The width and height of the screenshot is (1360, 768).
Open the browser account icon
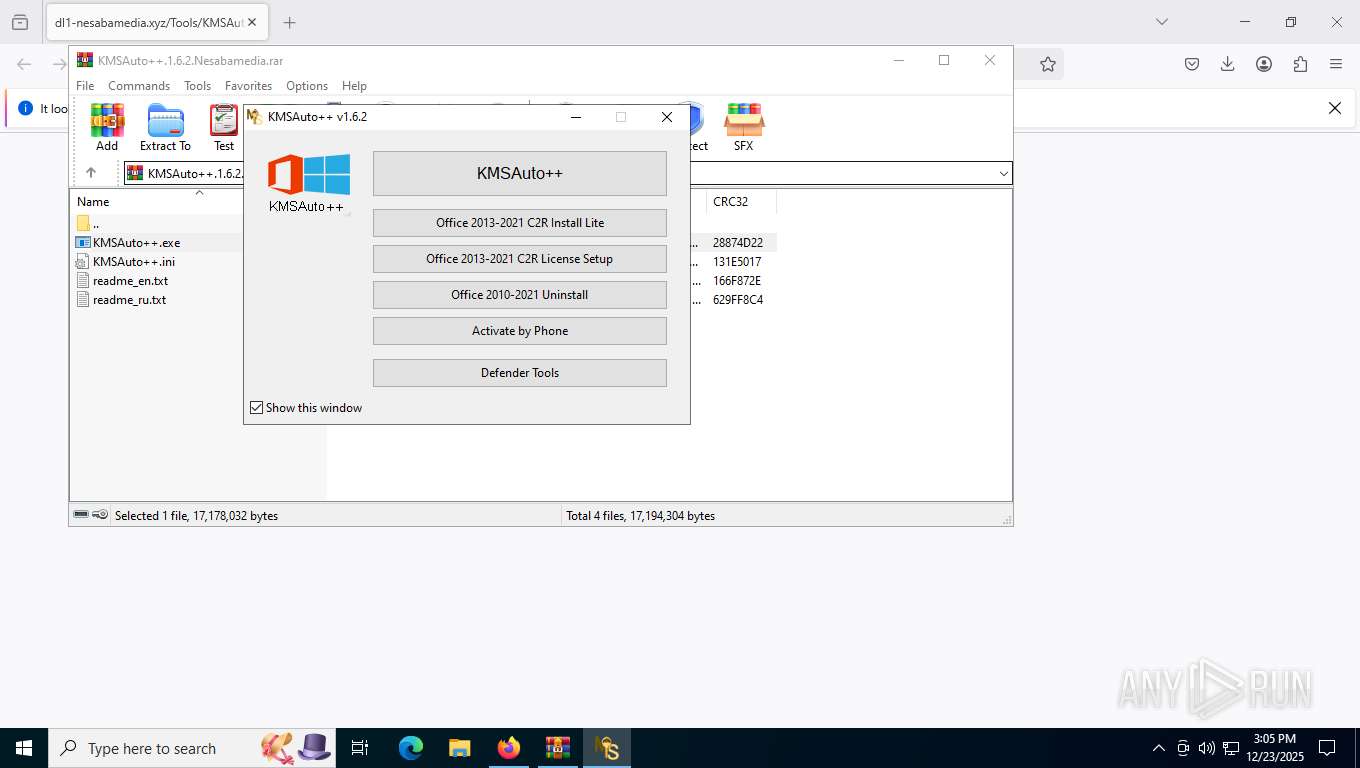tap(1264, 64)
